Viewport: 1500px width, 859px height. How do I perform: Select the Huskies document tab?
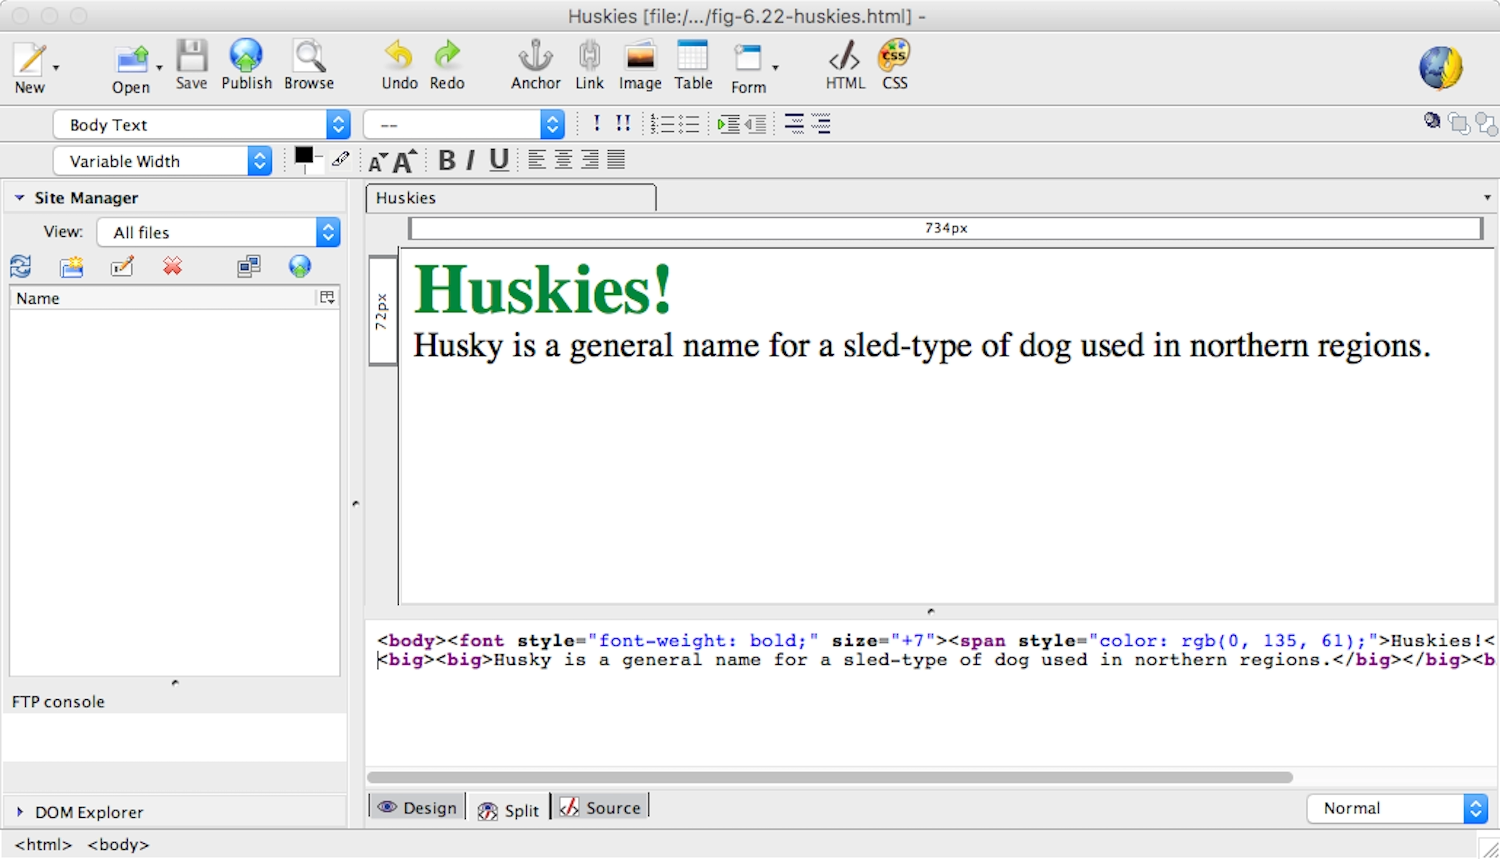pos(510,197)
